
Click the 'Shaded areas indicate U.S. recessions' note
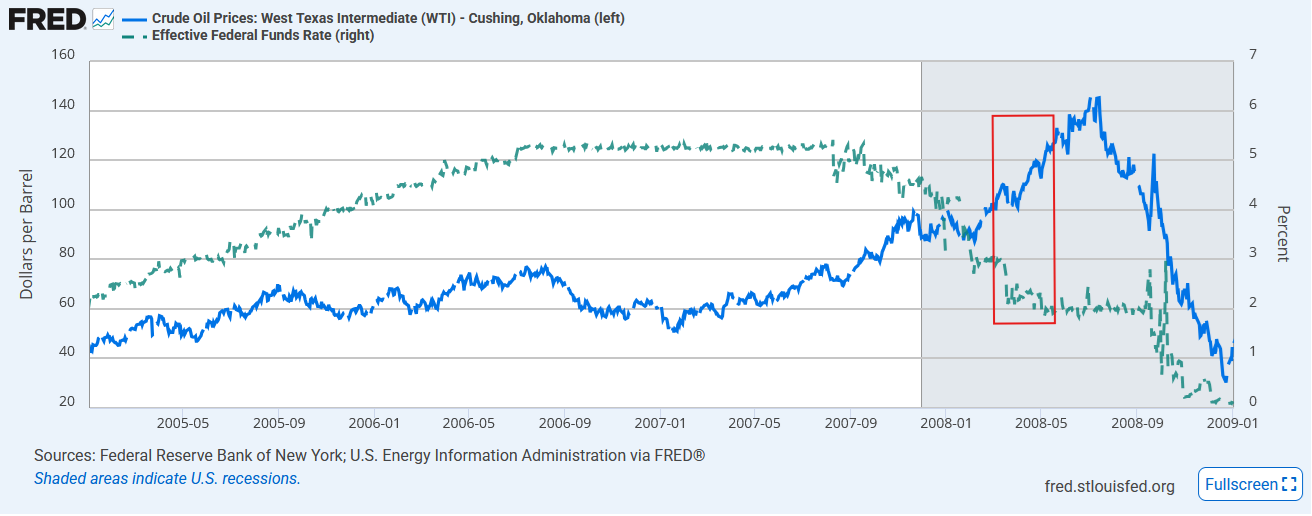pyautogui.click(x=167, y=478)
